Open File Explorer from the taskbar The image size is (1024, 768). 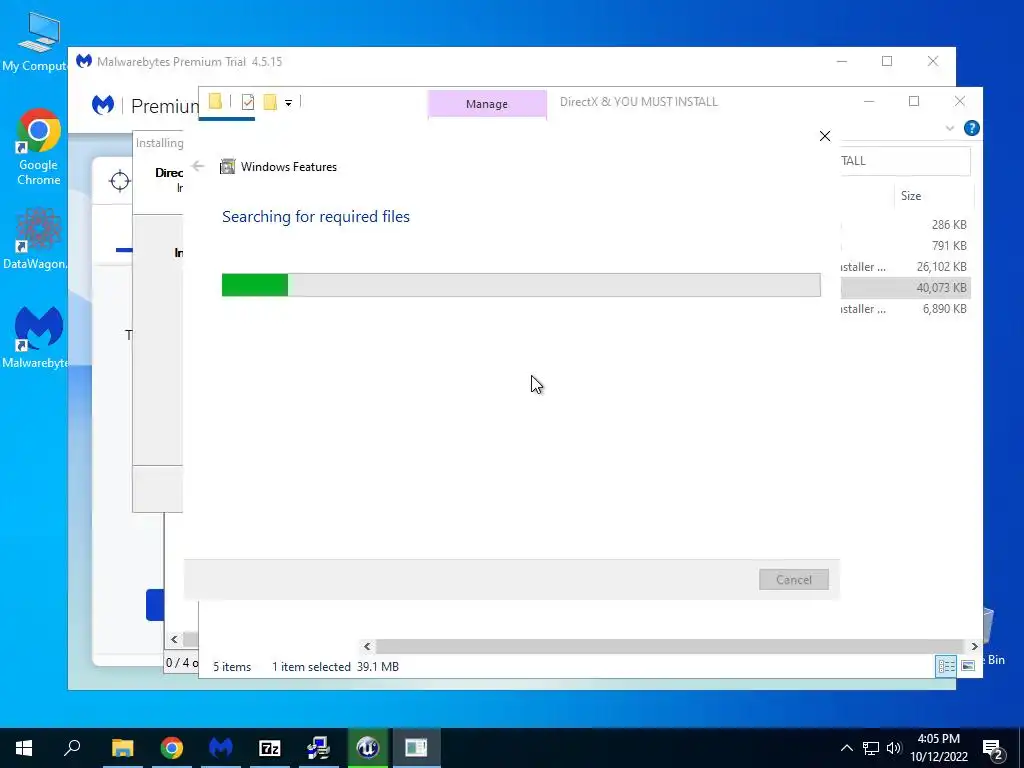coord(122,748)
